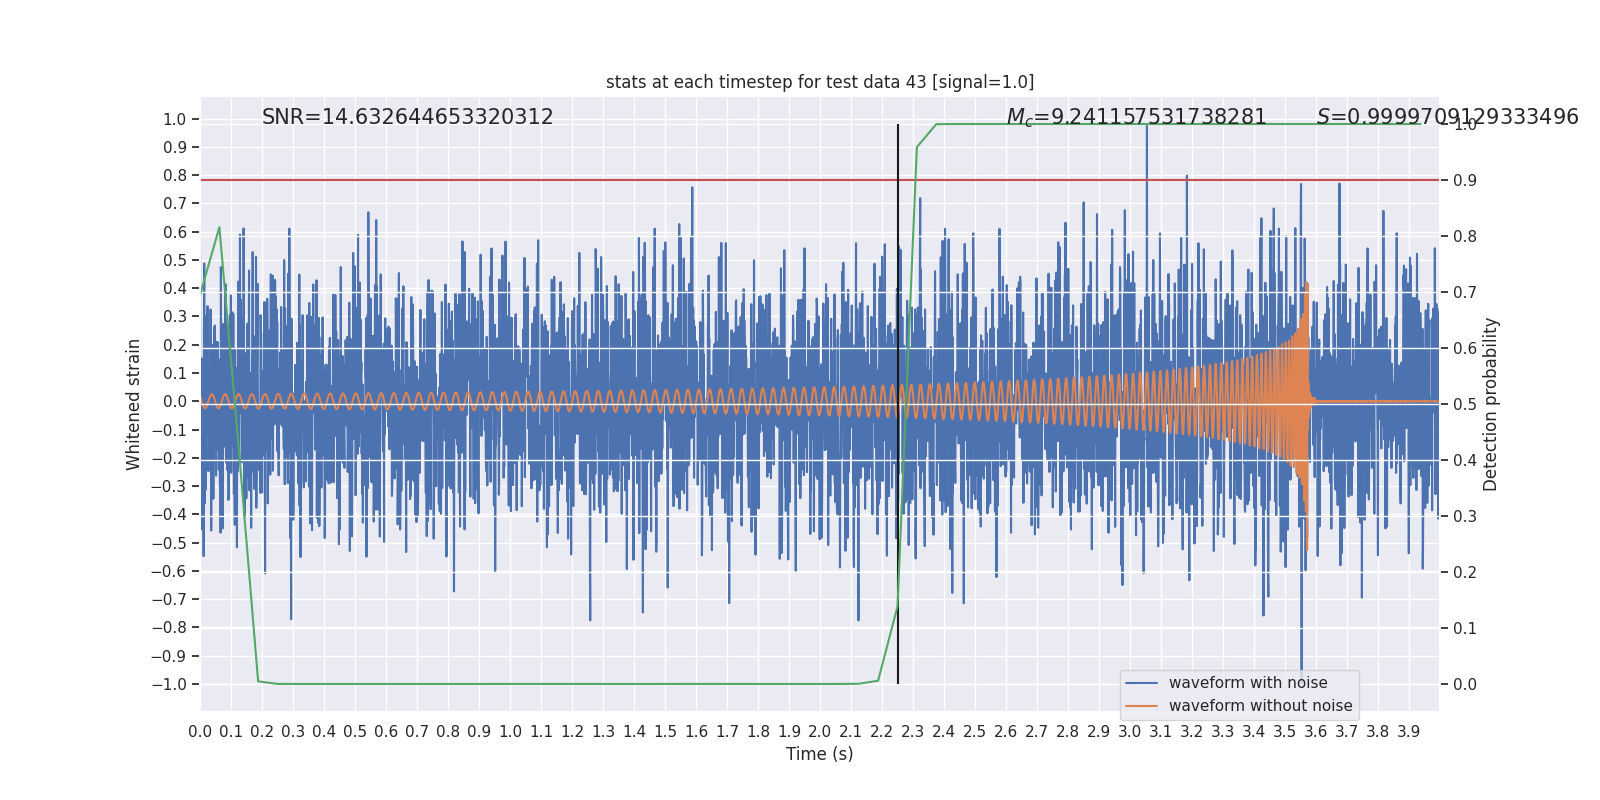Click the 0.0 tick on the Detection probability axis
Image resolution: width=1600 pixels, height=800 pixels.
coord(1465,685)
